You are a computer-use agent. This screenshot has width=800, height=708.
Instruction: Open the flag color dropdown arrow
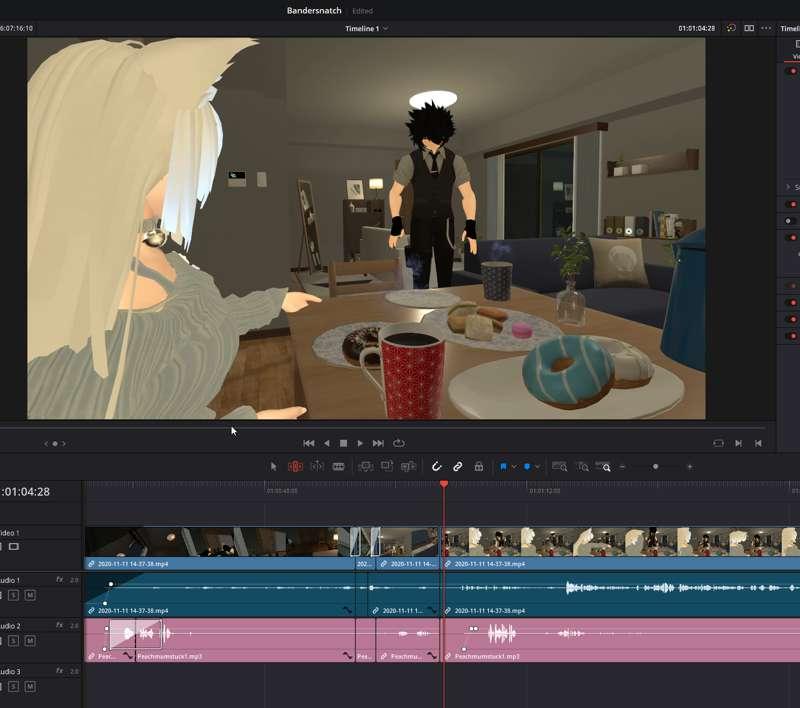point(514,467)
